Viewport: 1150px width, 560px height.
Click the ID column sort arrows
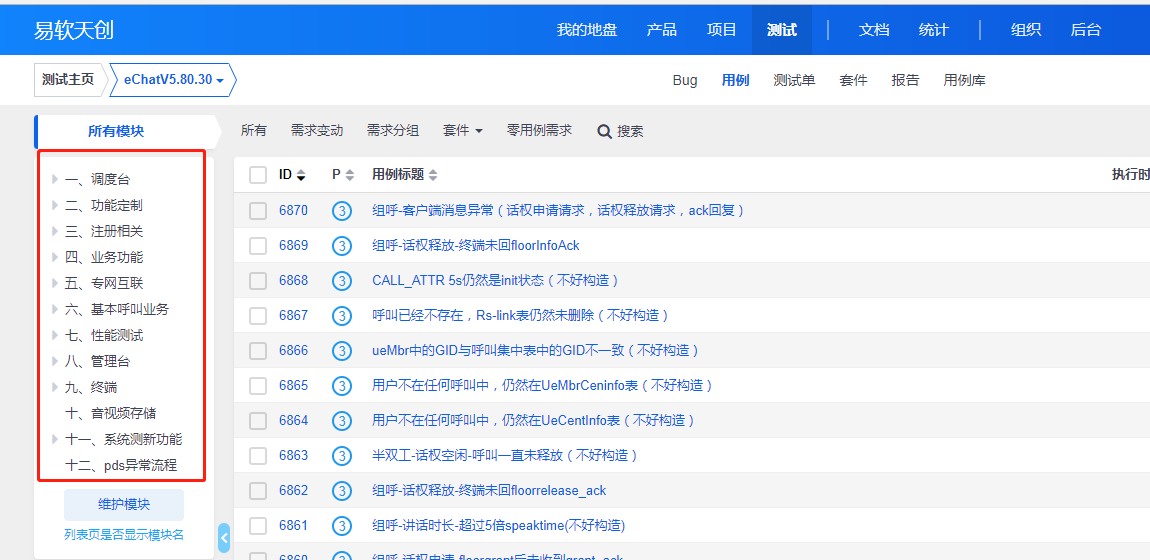tap(301, 175)
